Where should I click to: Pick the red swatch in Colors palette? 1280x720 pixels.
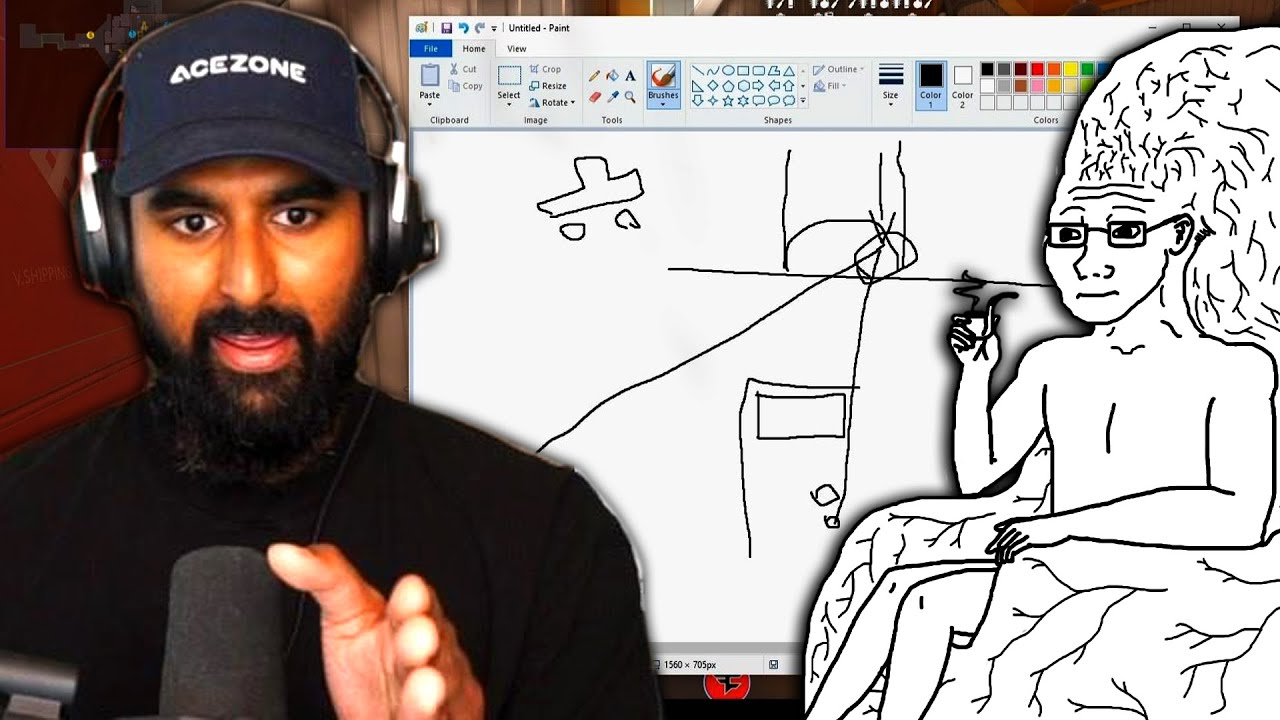pos(1037,69)
